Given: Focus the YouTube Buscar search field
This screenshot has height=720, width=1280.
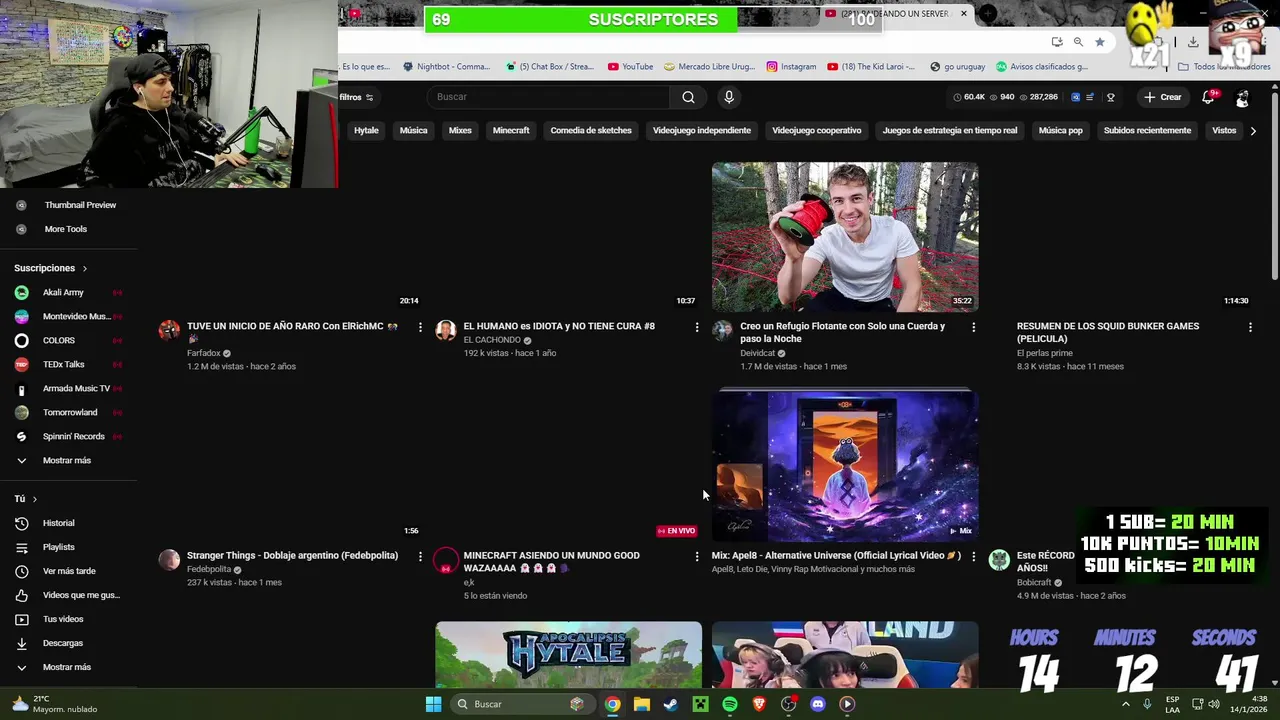Looking at the screenshot, I should click(548, 97).
